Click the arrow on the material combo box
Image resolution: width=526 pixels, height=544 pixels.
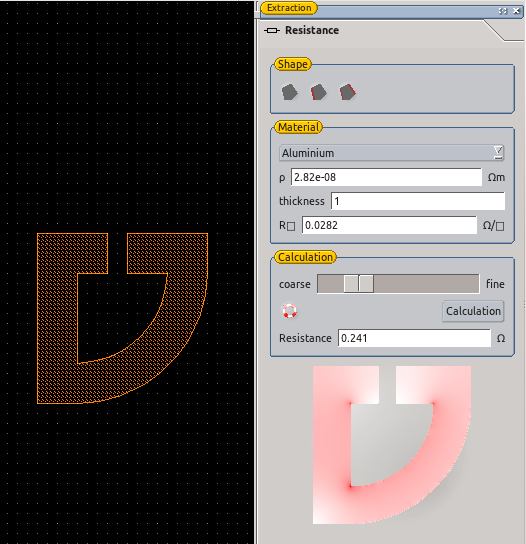(498, 153)
